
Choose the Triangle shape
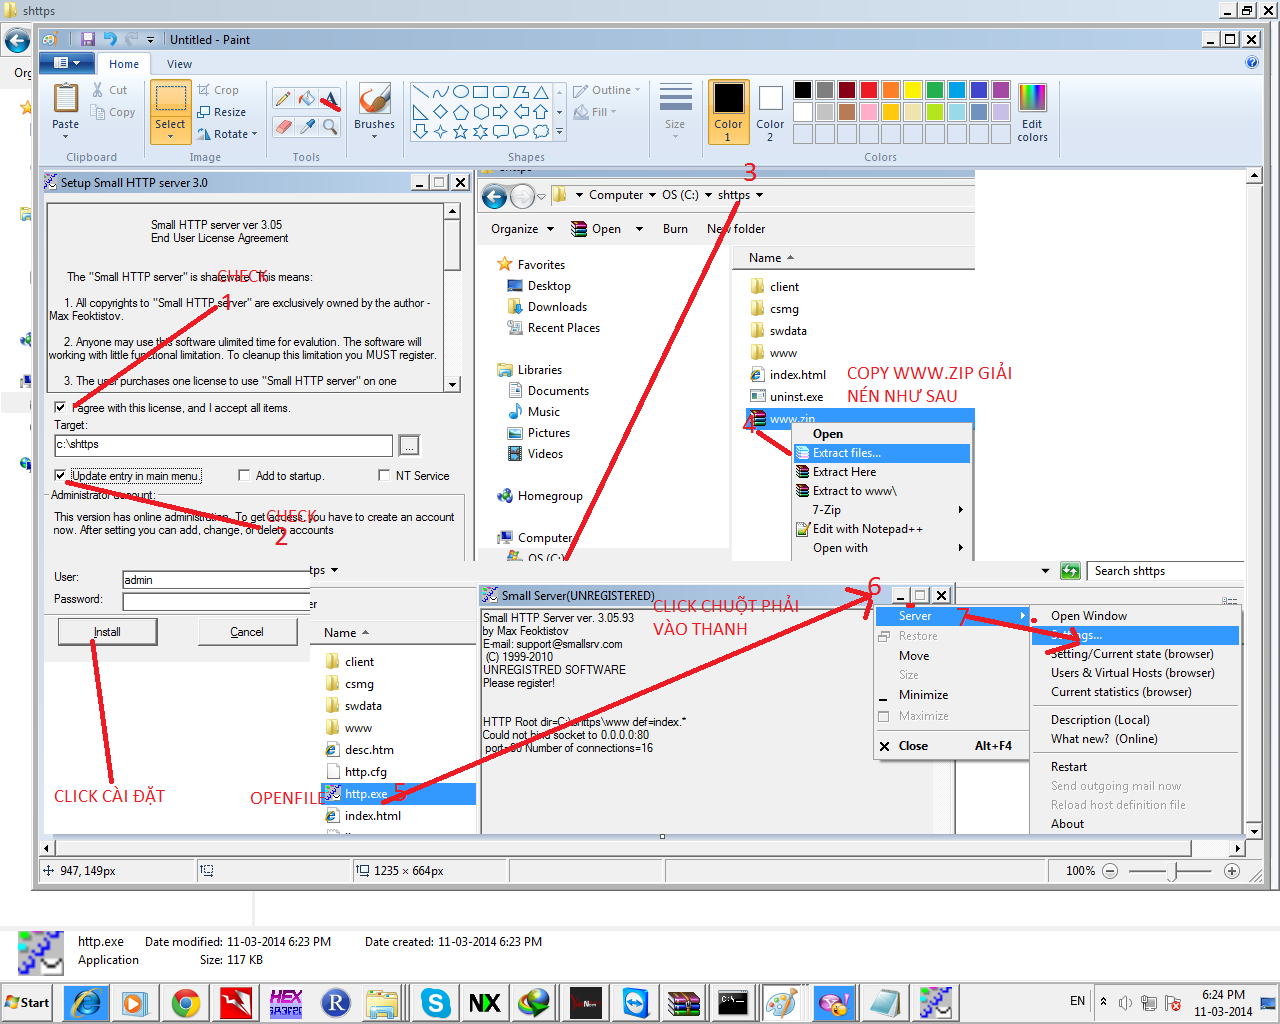[541, 92]
